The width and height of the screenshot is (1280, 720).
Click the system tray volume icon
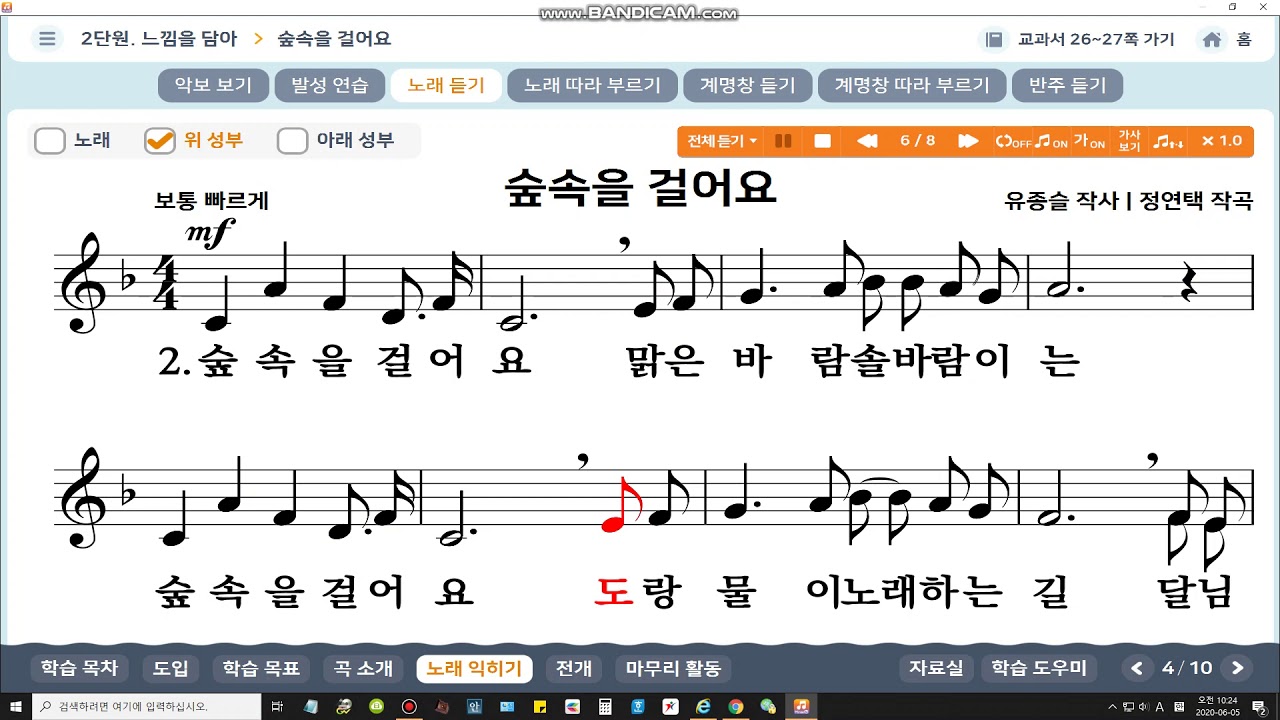pyautogui.click(x=1146, y=706)
